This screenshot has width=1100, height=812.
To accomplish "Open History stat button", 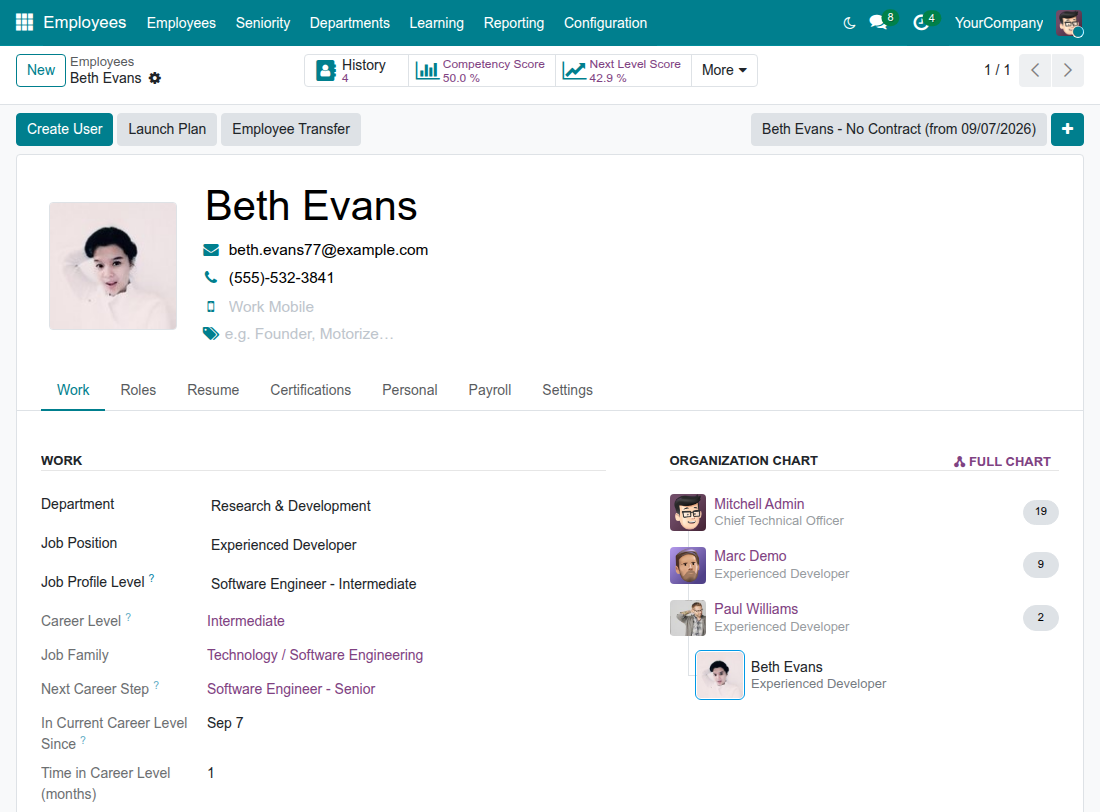I will tap(356, 70).
